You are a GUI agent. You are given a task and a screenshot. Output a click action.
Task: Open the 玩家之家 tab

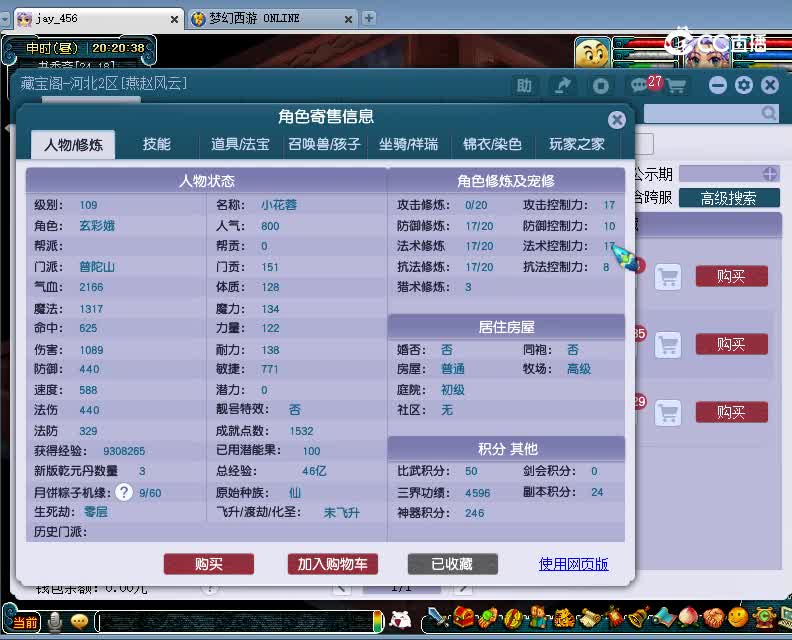[x=577, y=144]
